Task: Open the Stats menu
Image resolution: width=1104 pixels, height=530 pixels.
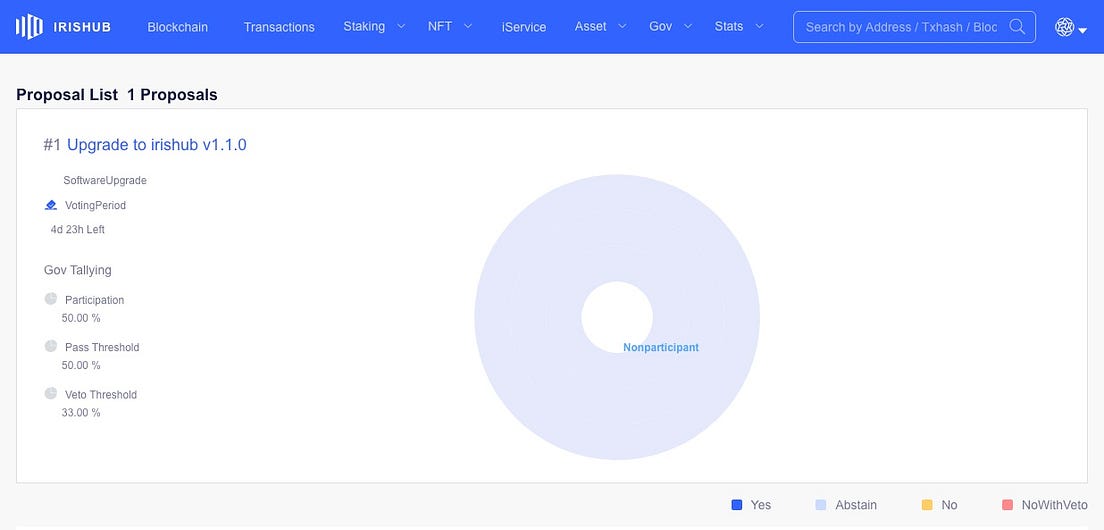Action: pyautogui.click(x=729, y=26)
